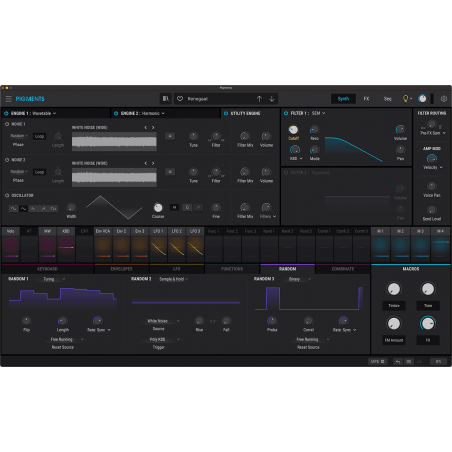
Task: Like the Renegoat preset with heart icon
Action: [180, 99]
